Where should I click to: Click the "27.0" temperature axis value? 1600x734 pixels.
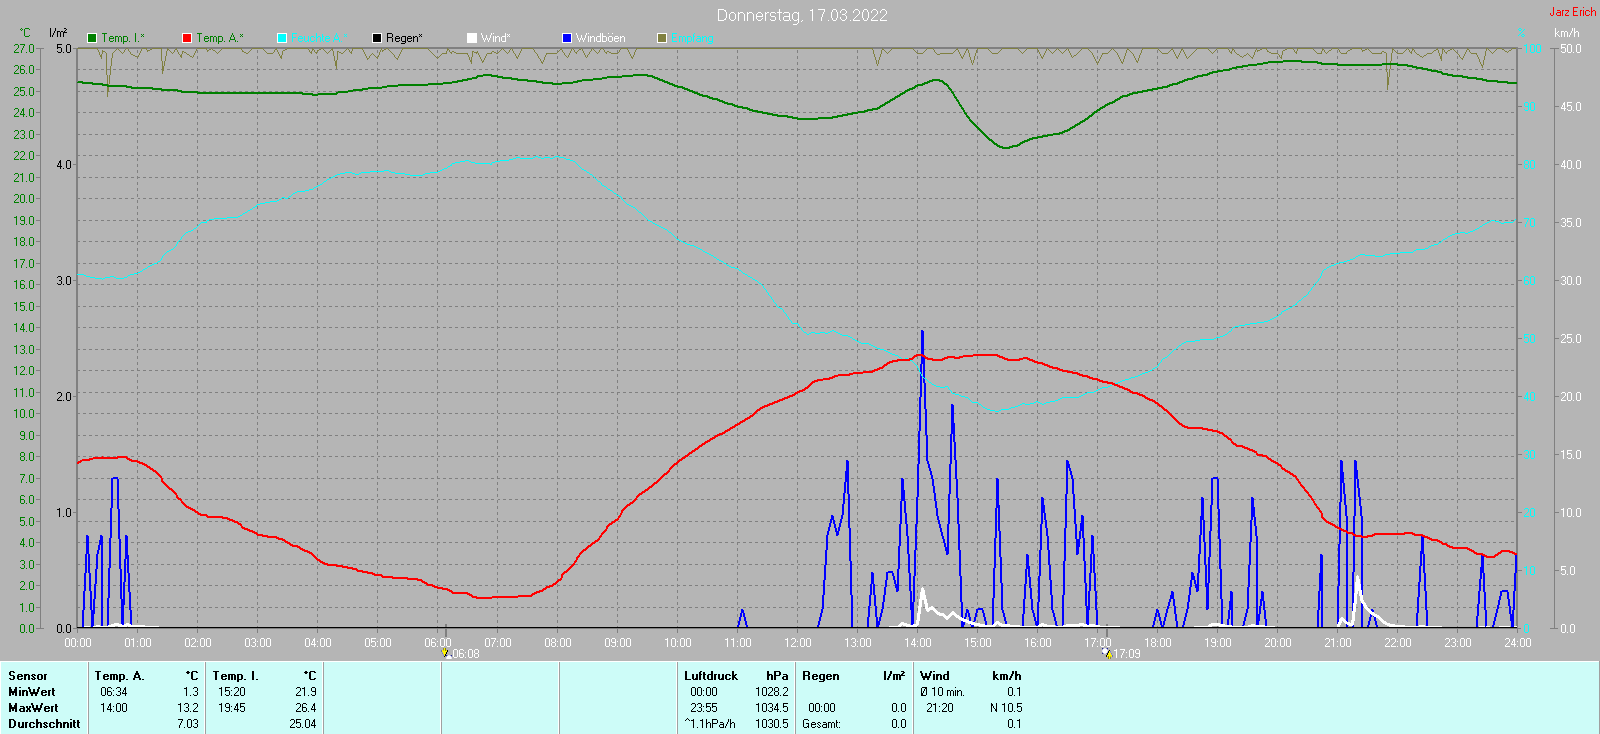tap(24, 48)
